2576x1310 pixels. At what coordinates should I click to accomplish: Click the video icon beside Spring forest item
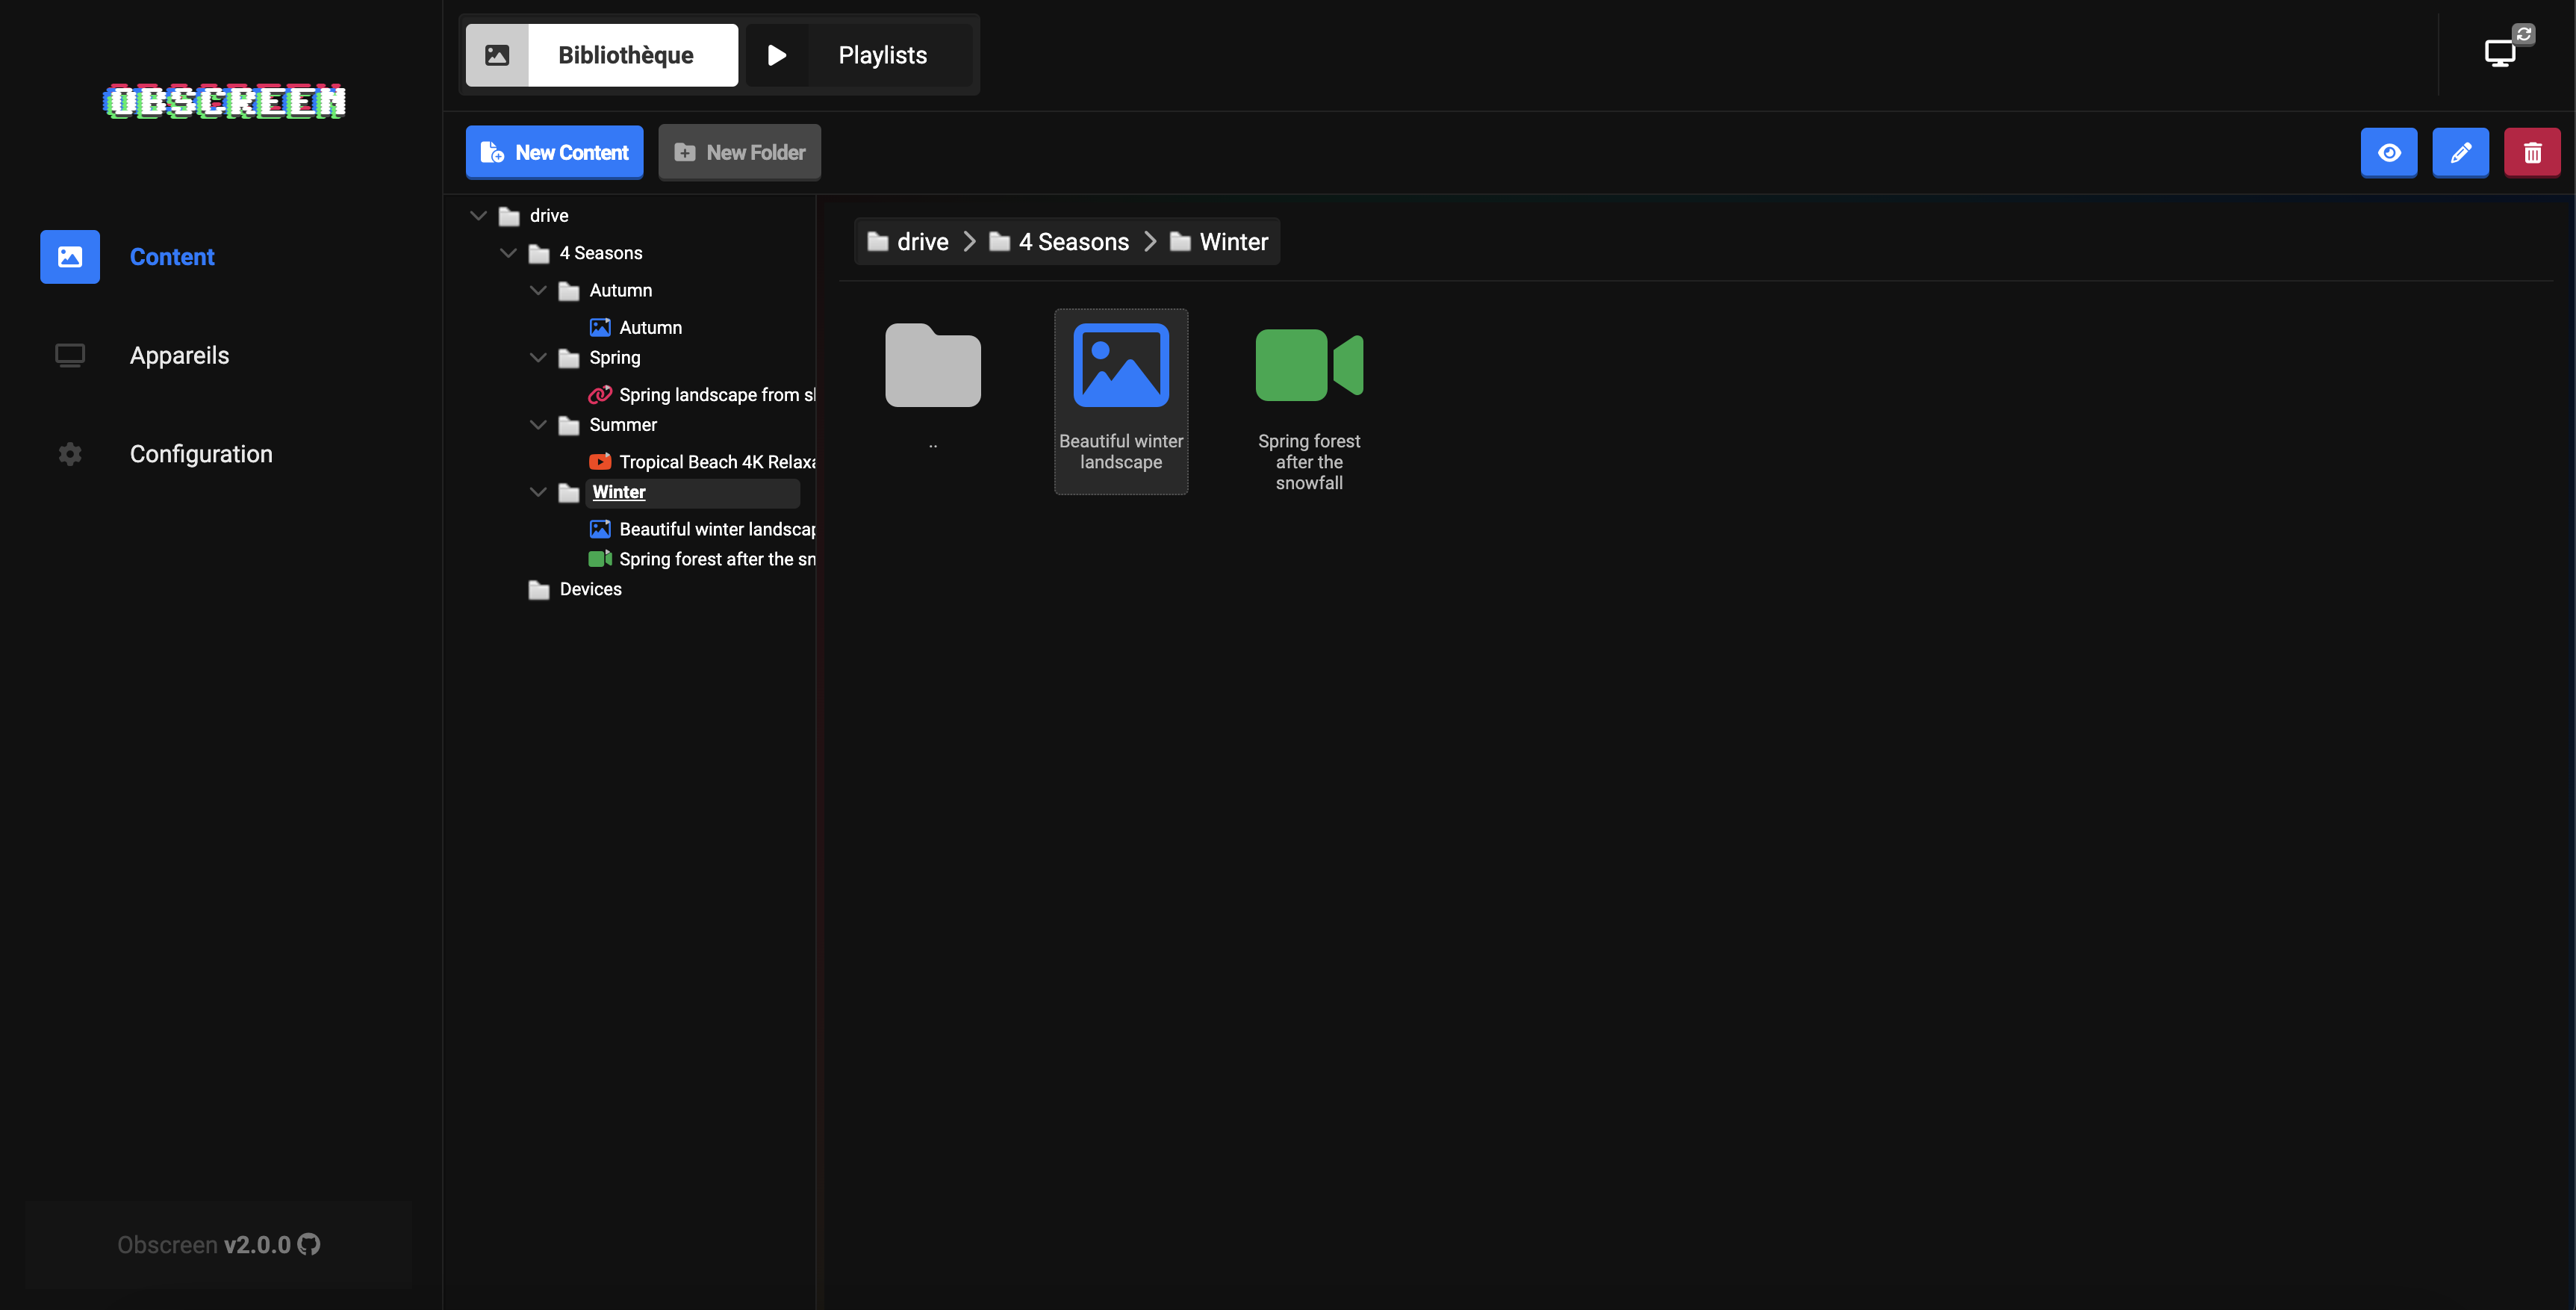[x=600, y=559]
